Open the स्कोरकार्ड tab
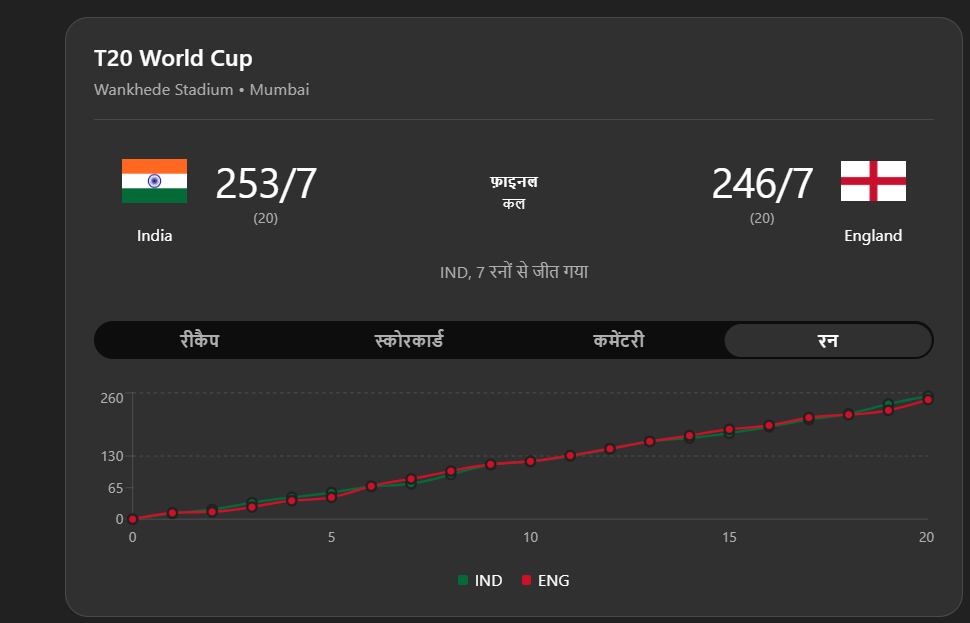Viewport: 970px width, 623px height. (x=408, y=341)
